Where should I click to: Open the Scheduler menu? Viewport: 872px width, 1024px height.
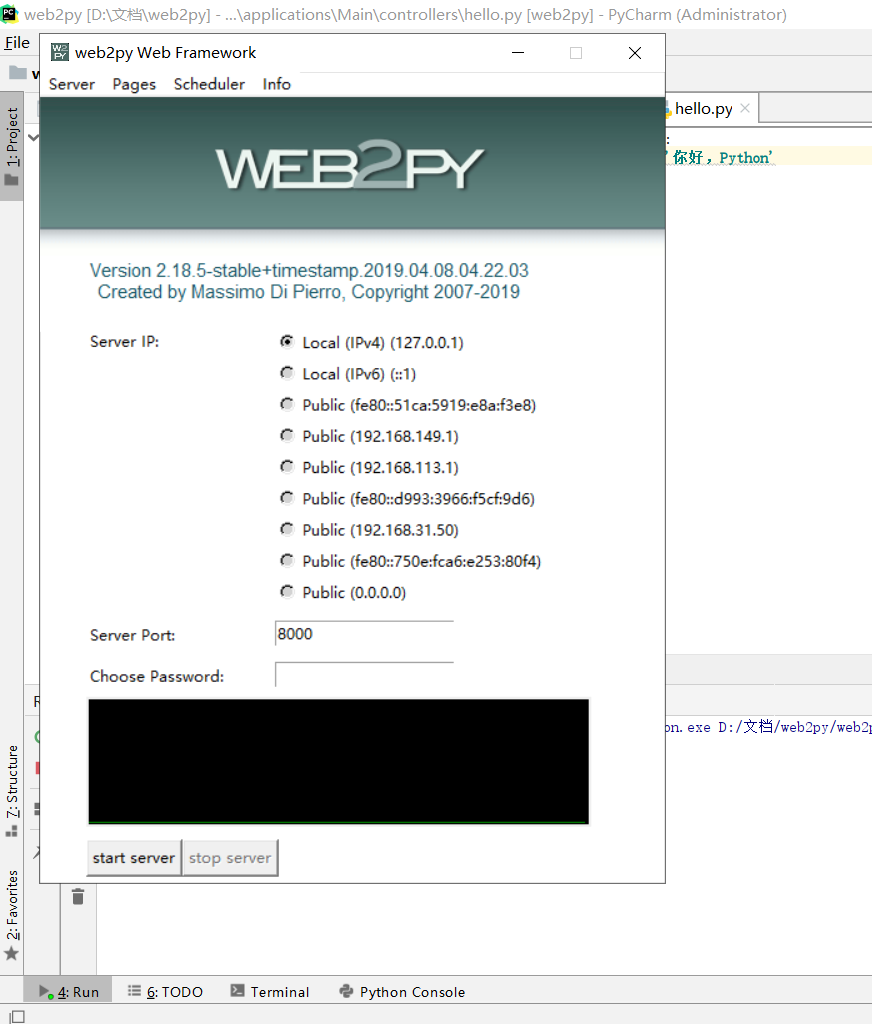click(209, 84)
